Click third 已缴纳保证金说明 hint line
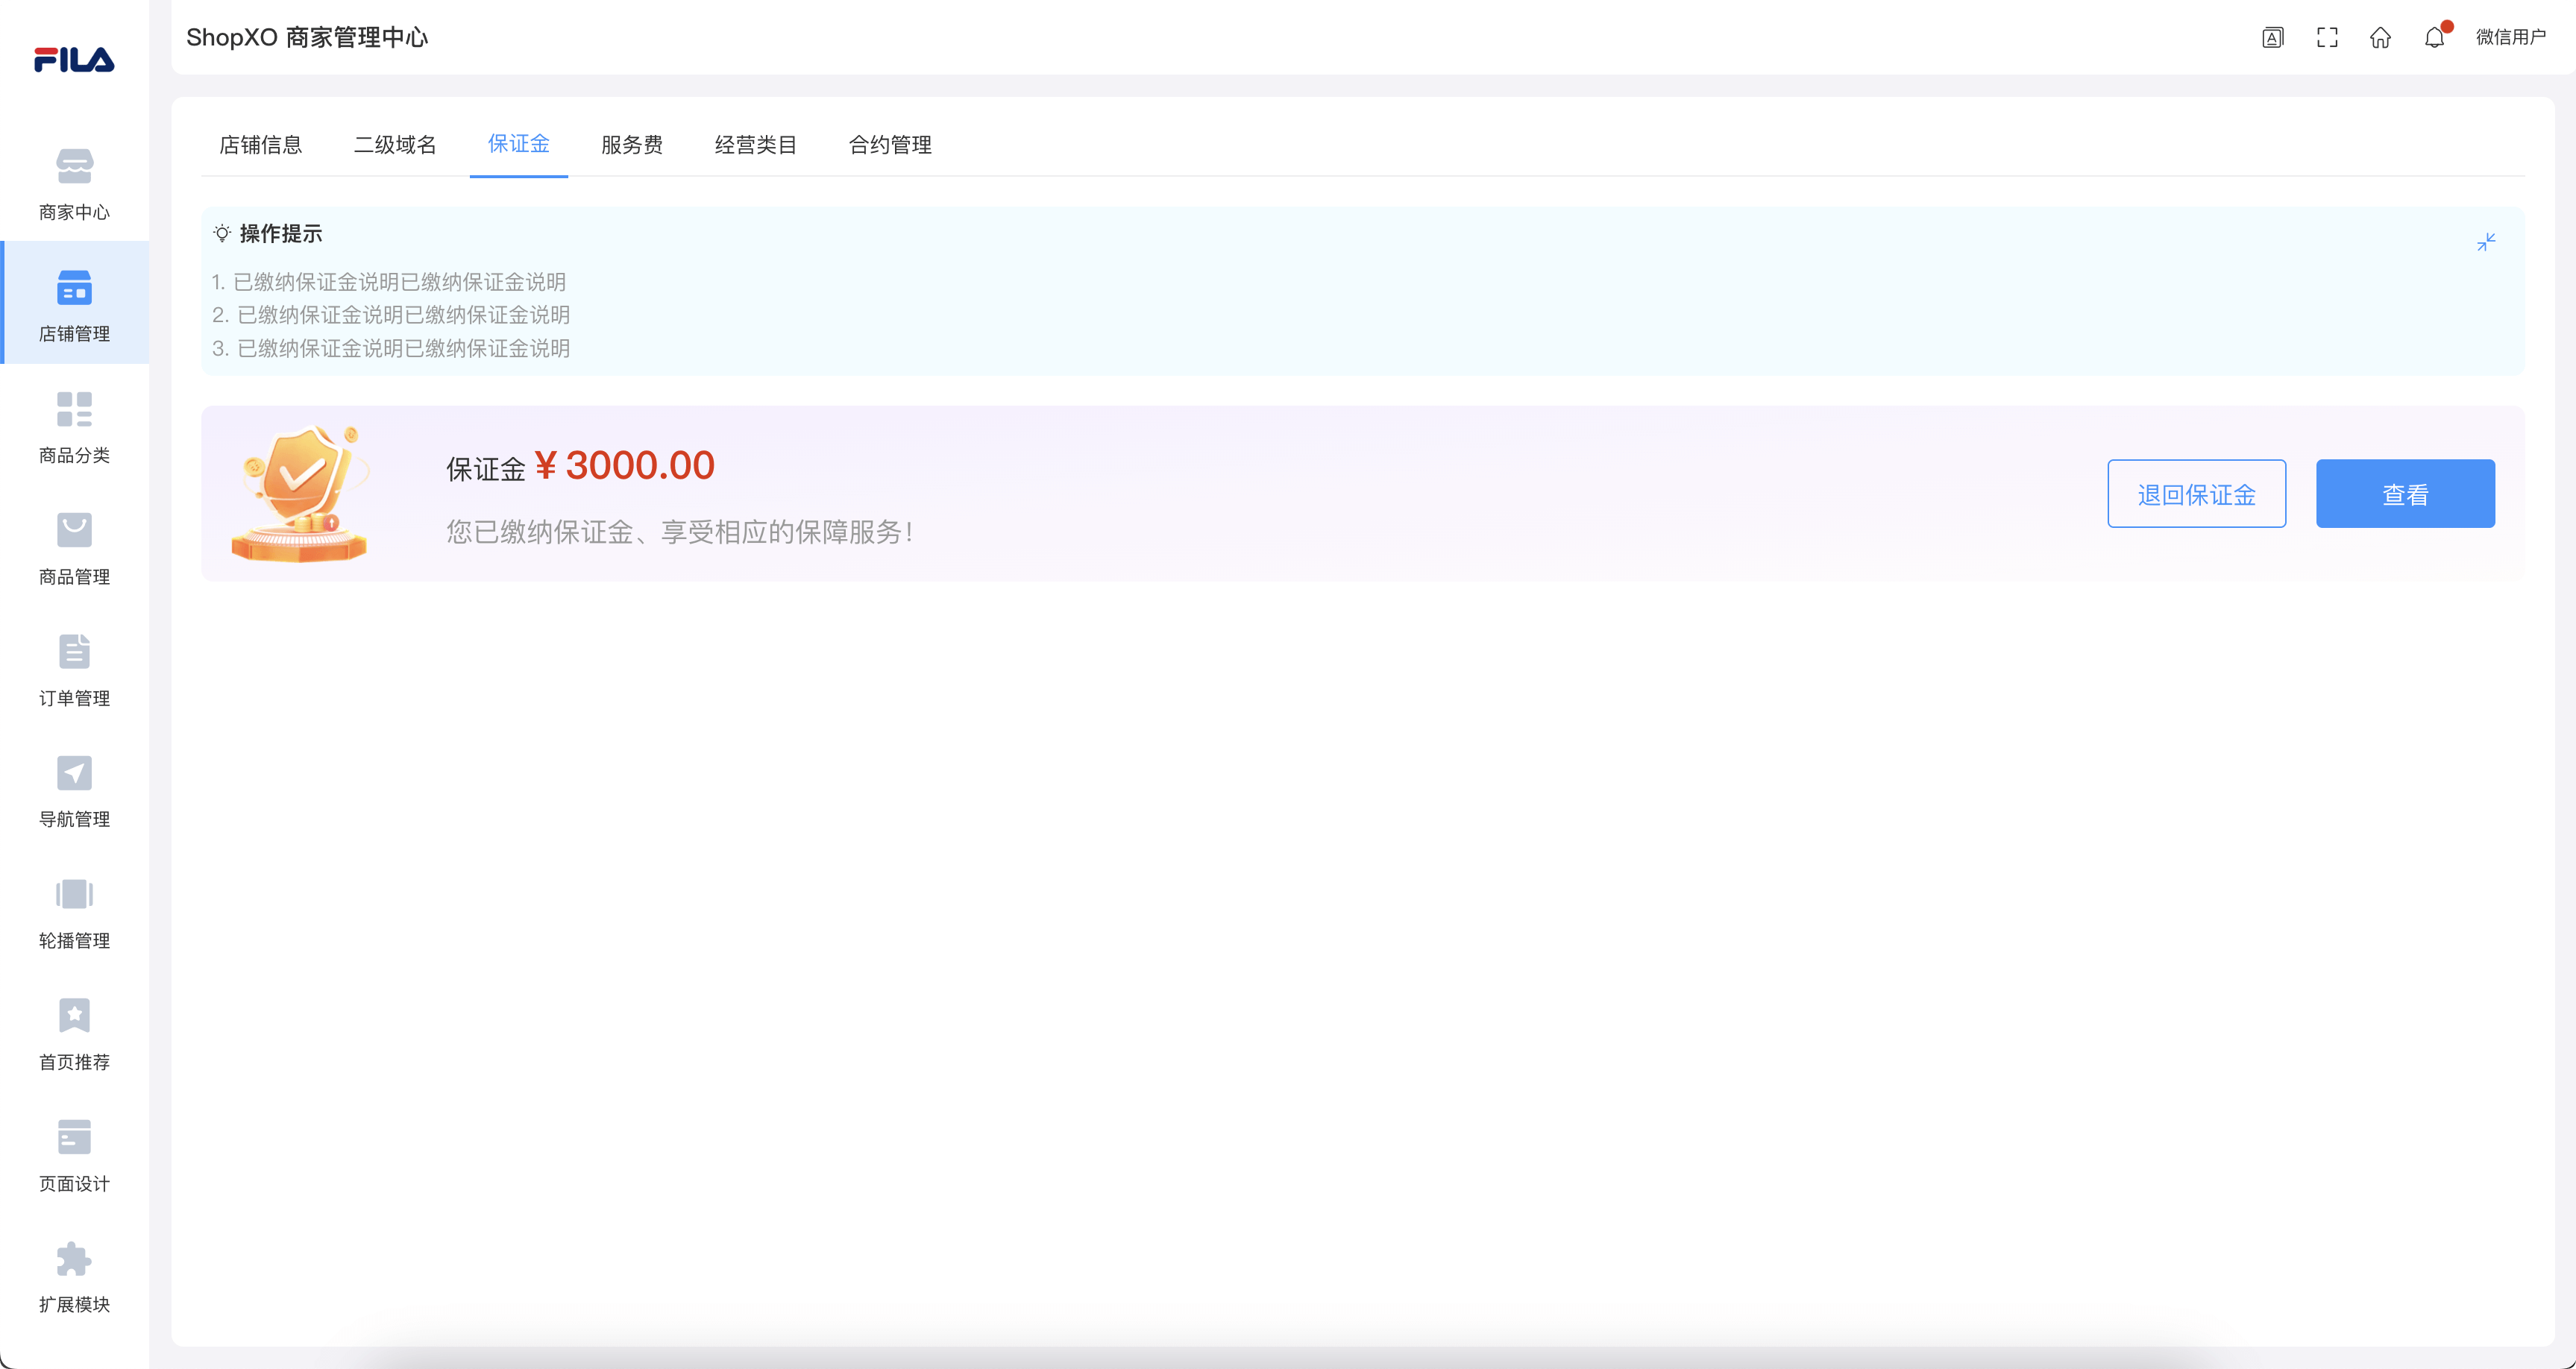The width and height of the screenshot is (2576, 1369). point(391,348)
